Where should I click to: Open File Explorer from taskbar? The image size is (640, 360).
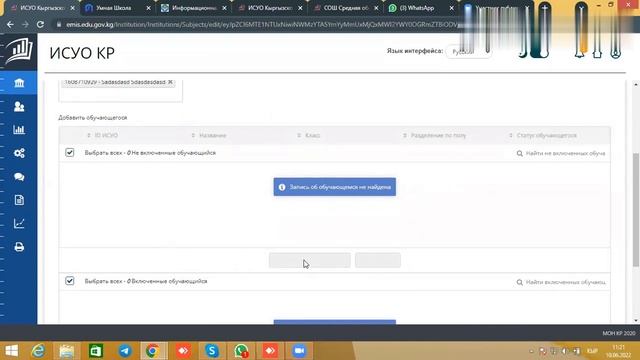[x=67, y=351]
